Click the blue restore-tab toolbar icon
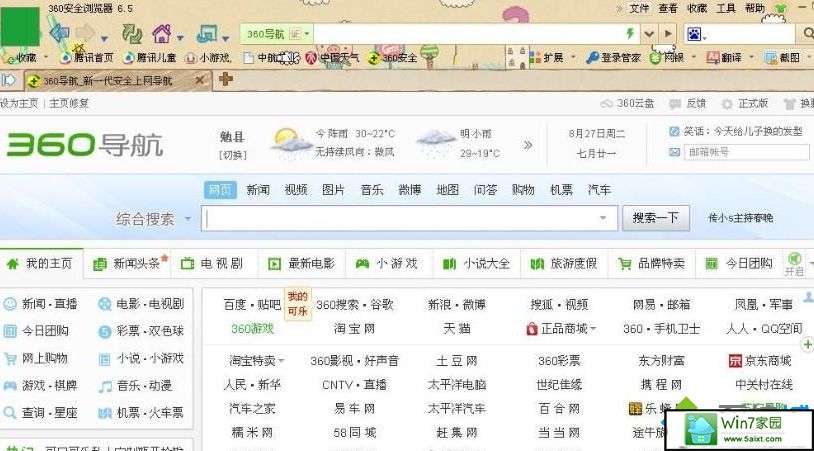The image size is (814, 451). click(207, 34)
